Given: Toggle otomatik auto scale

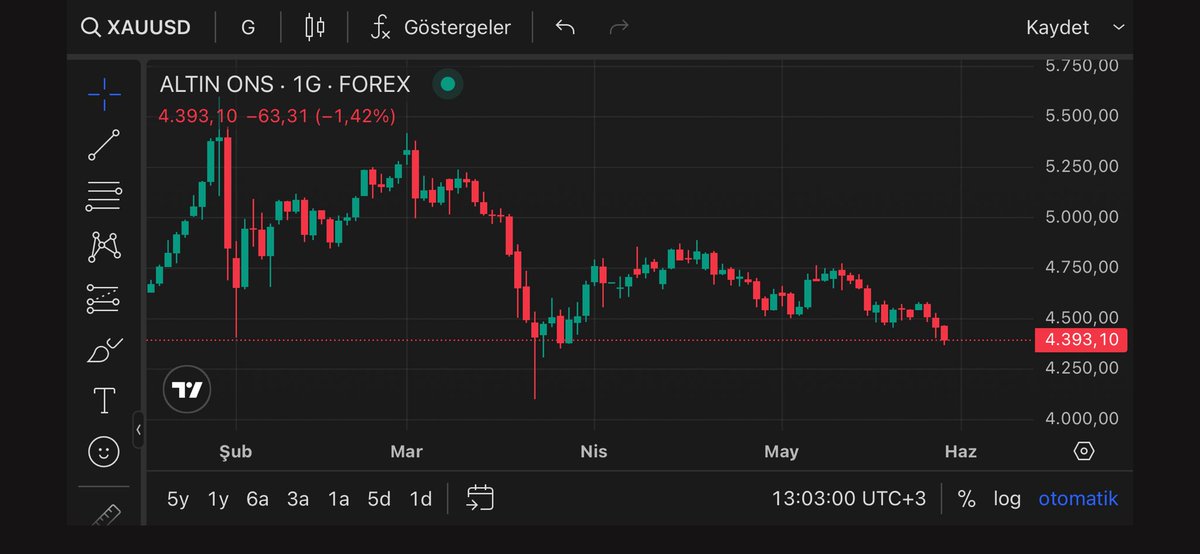Looking at the screenshot, I should pos(1078,499).
